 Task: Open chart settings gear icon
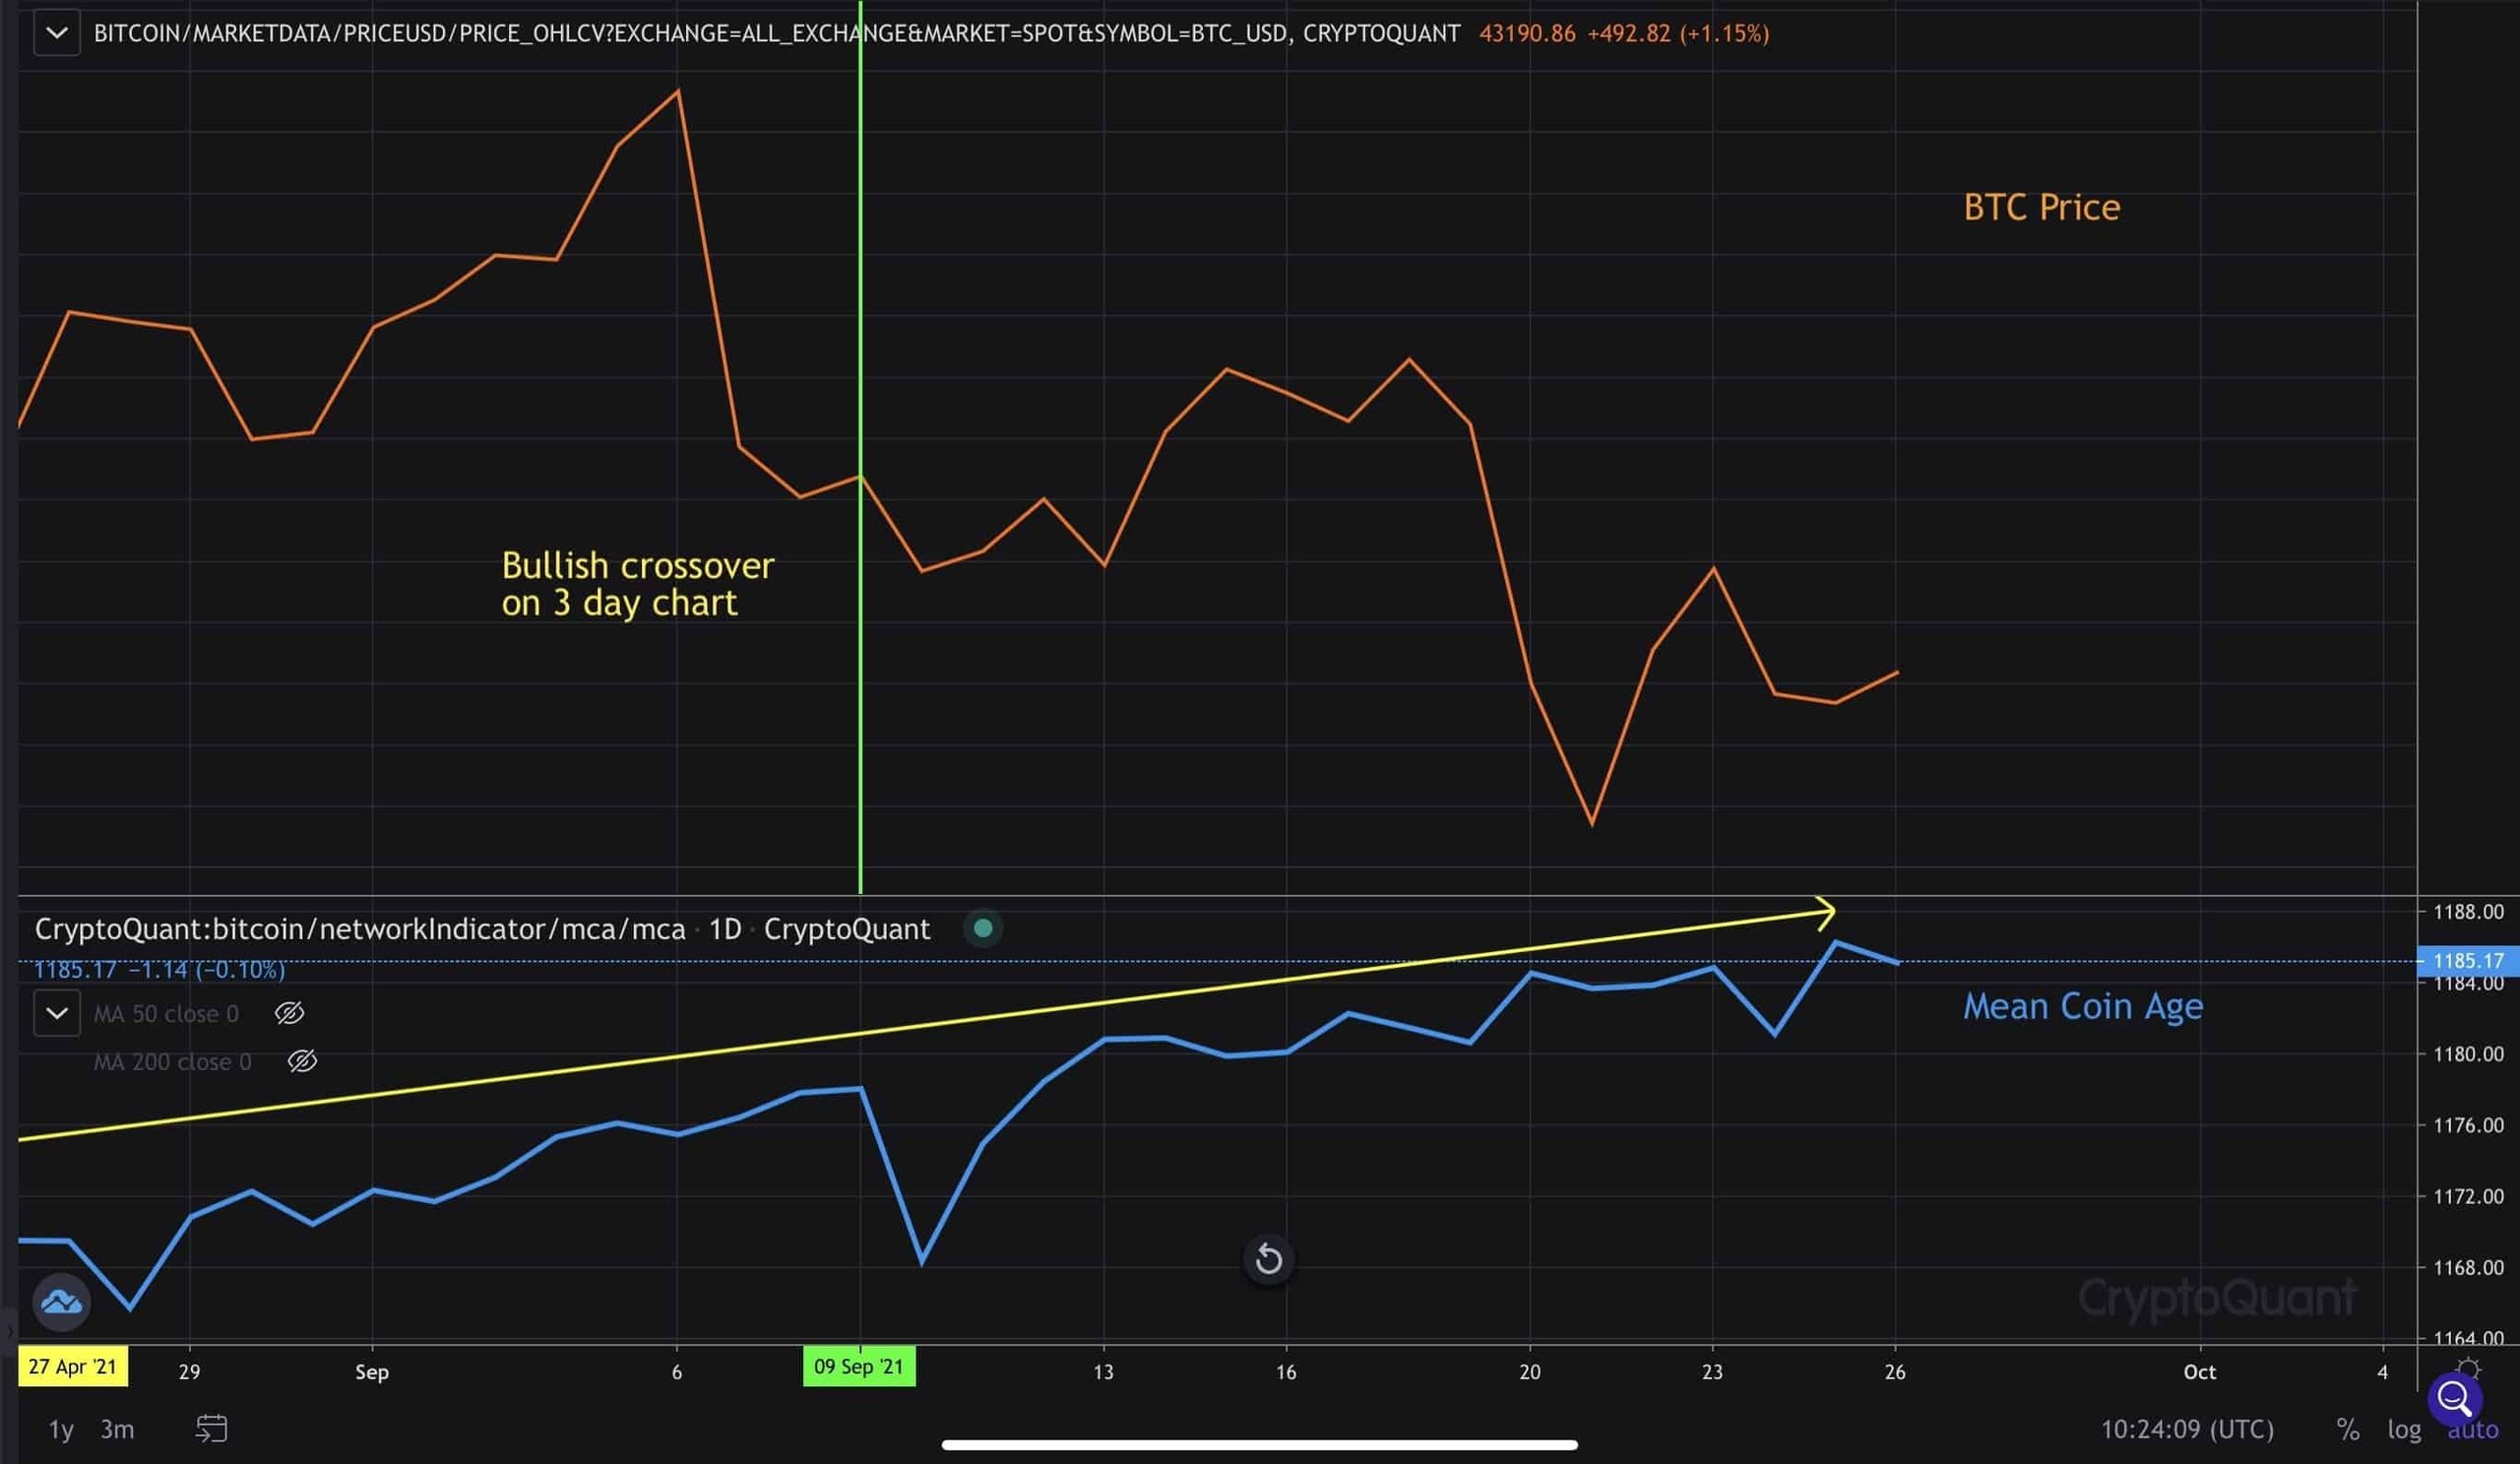[2468, 1367]
